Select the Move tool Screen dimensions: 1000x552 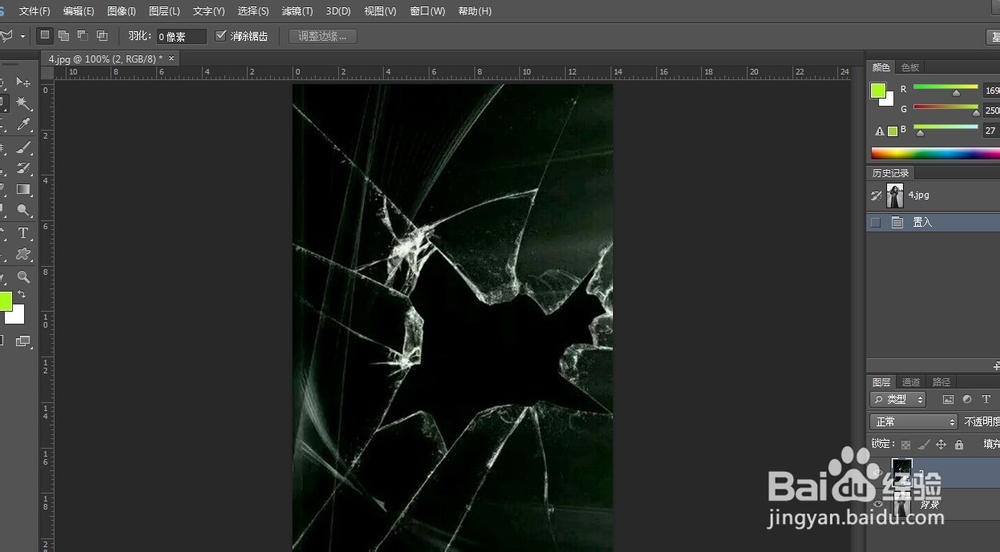pyautogui.click(x=23, y=82)
